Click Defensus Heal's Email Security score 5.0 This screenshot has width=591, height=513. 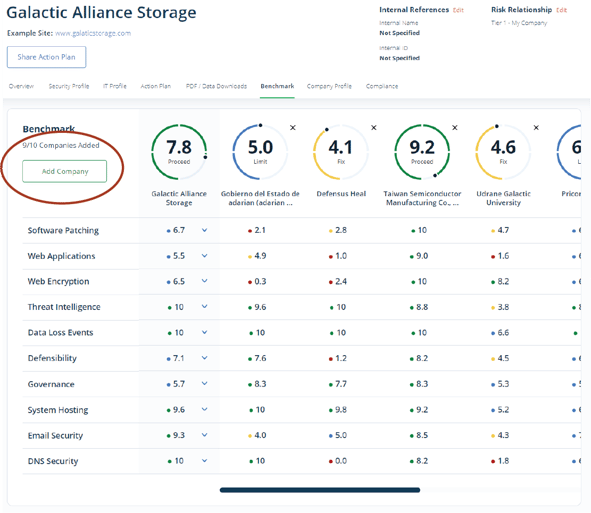[x=341, y=435]
